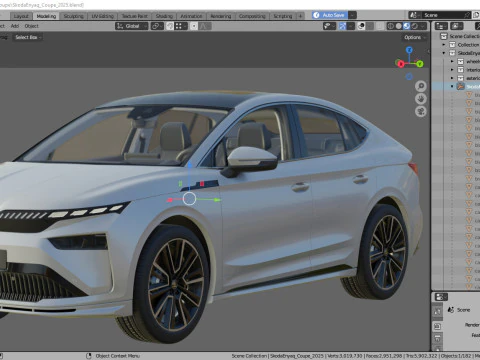
Task: Switch to solid shading mode
Action: 399,26
